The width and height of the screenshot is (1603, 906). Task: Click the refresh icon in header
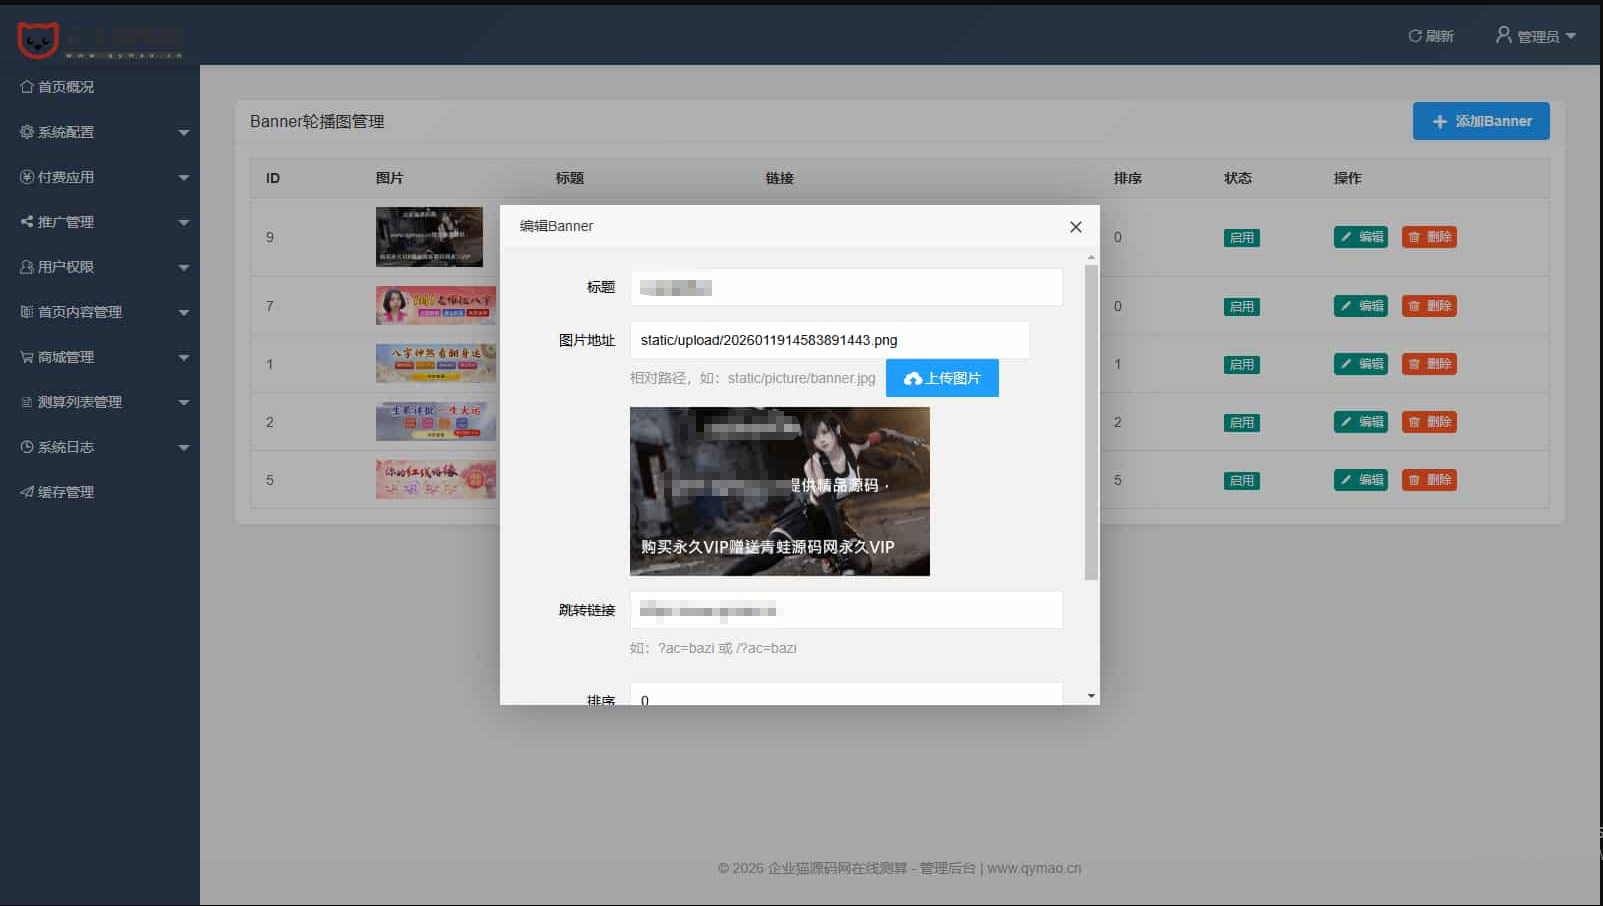tap(1415, 36)
